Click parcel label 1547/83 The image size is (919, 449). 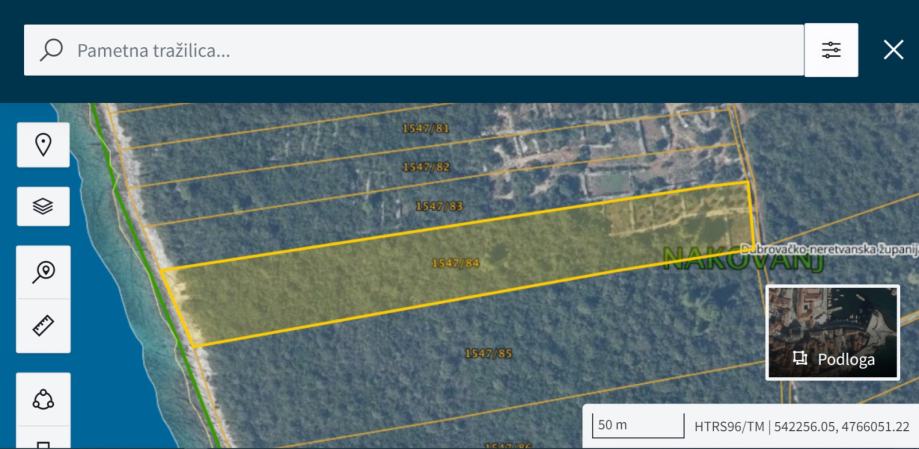tap(439, 206)
